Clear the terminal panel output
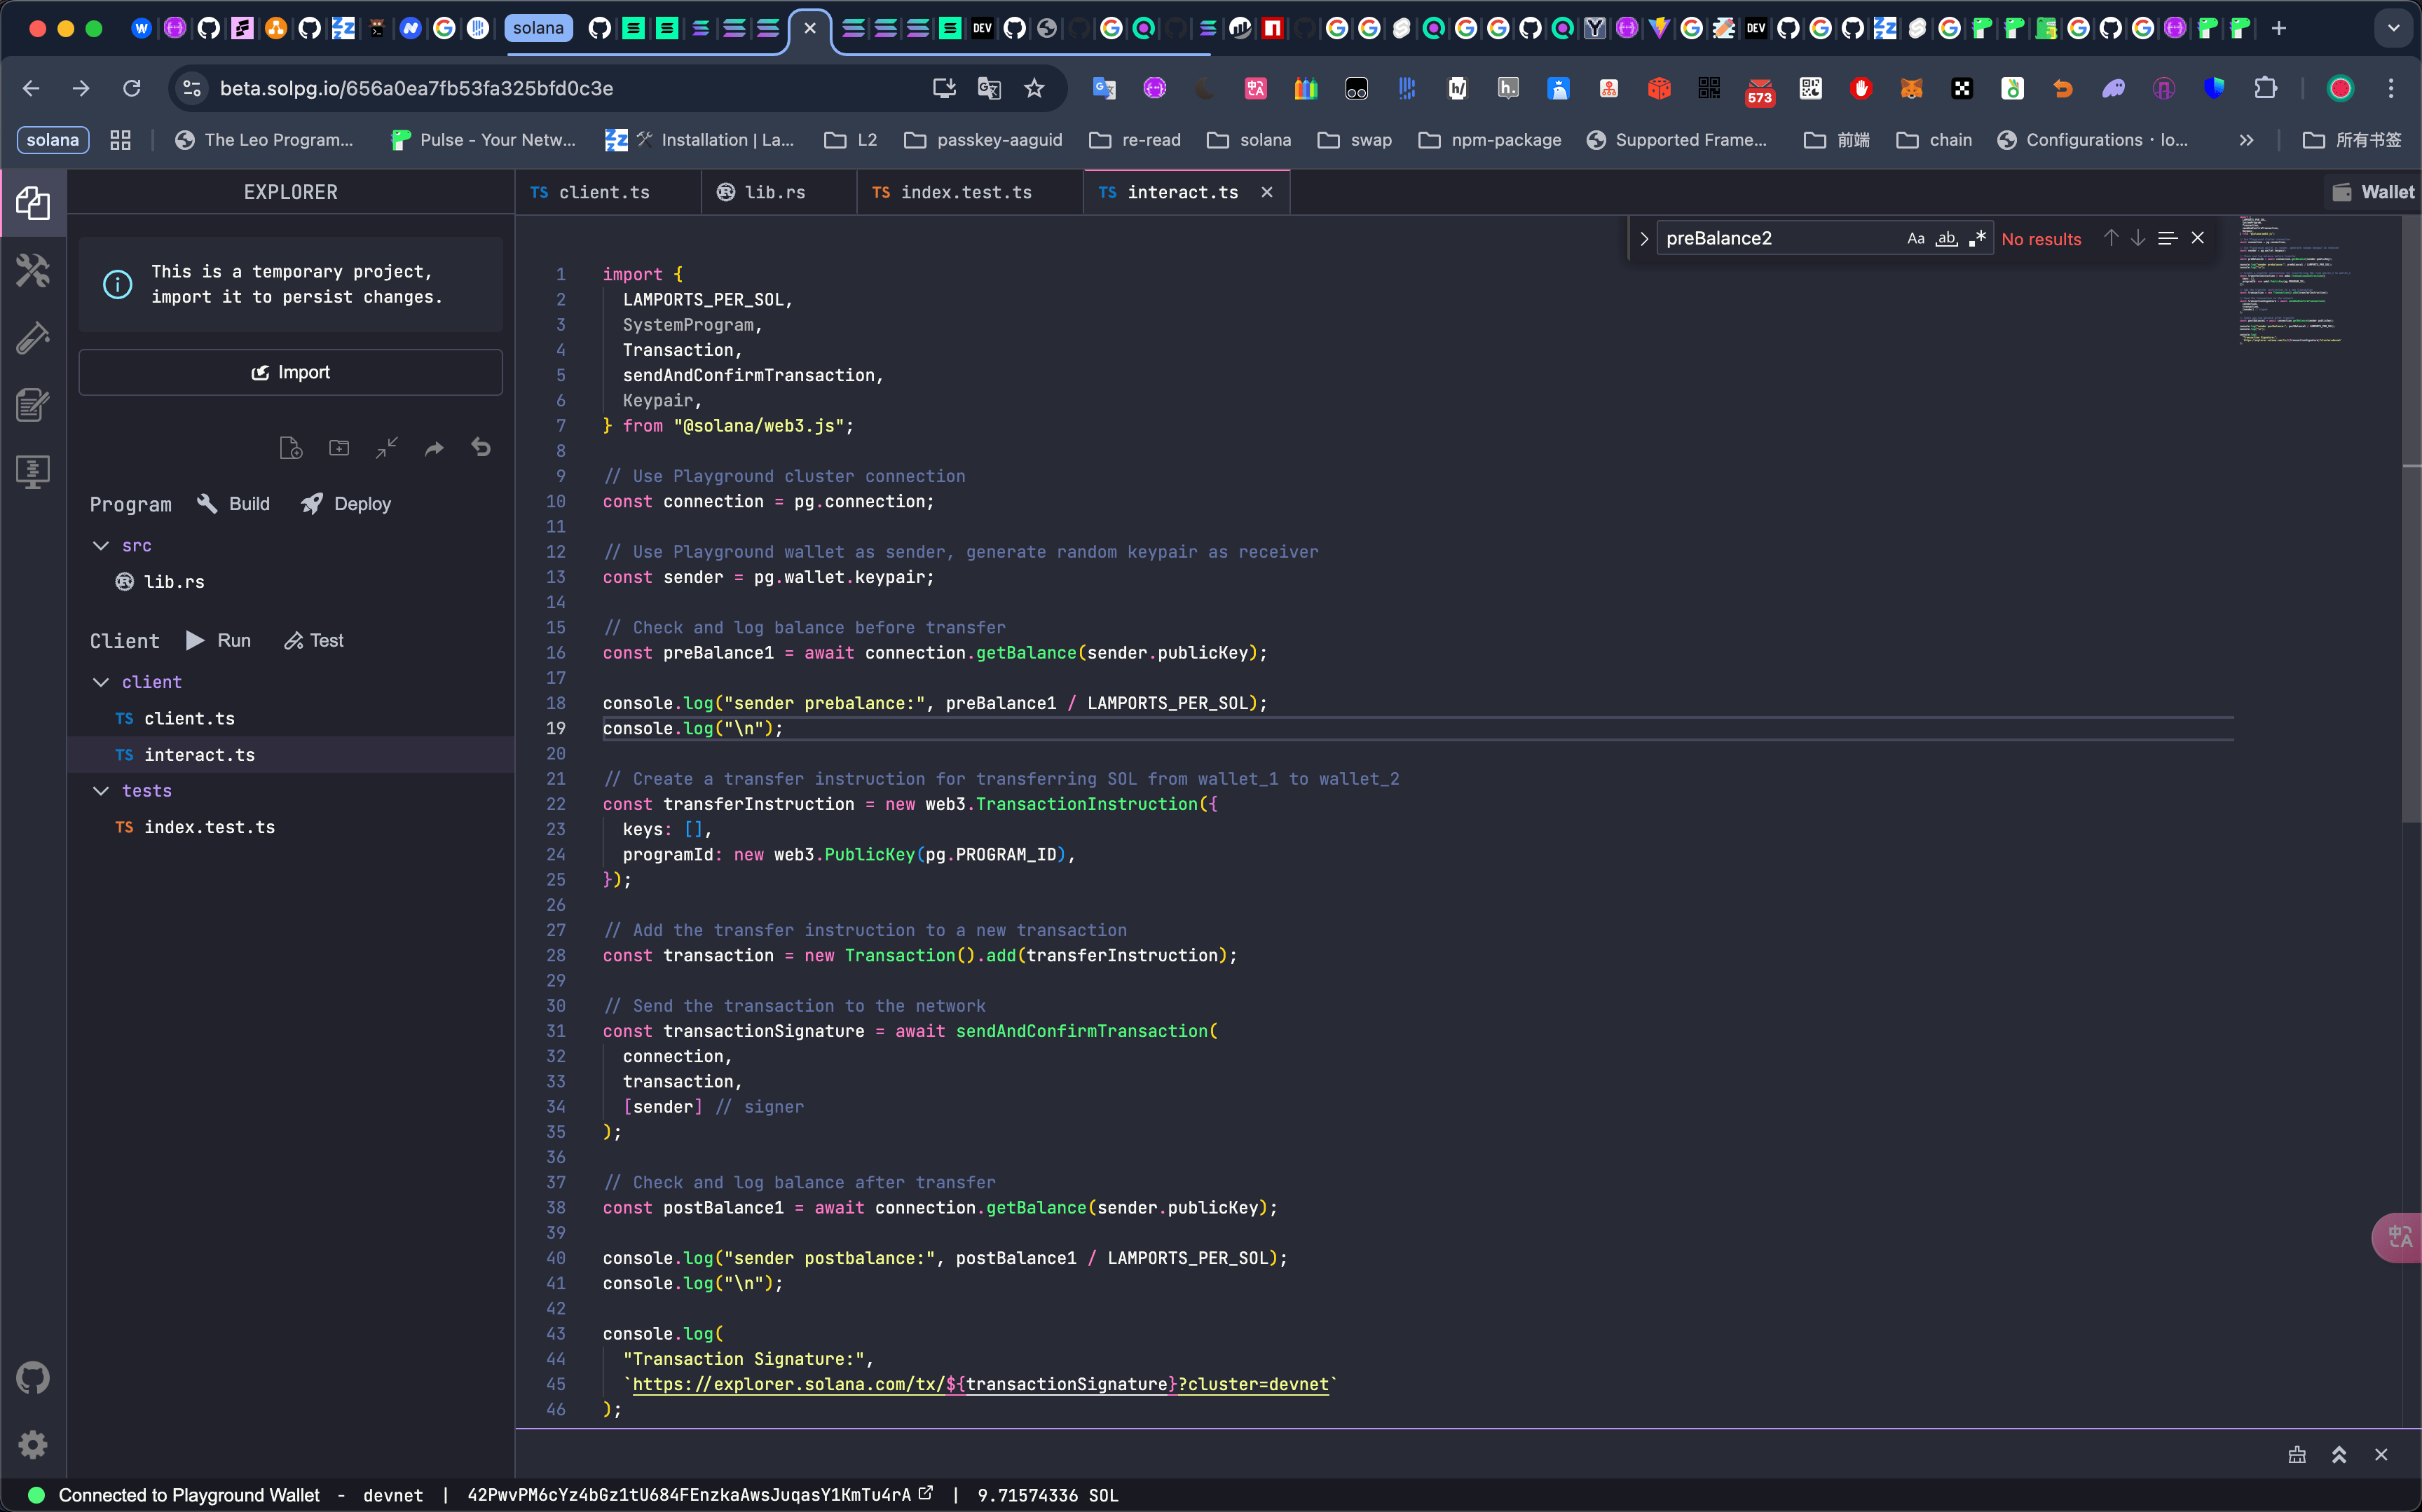2422x1512 pixels. click(x=2297, y=1455)
